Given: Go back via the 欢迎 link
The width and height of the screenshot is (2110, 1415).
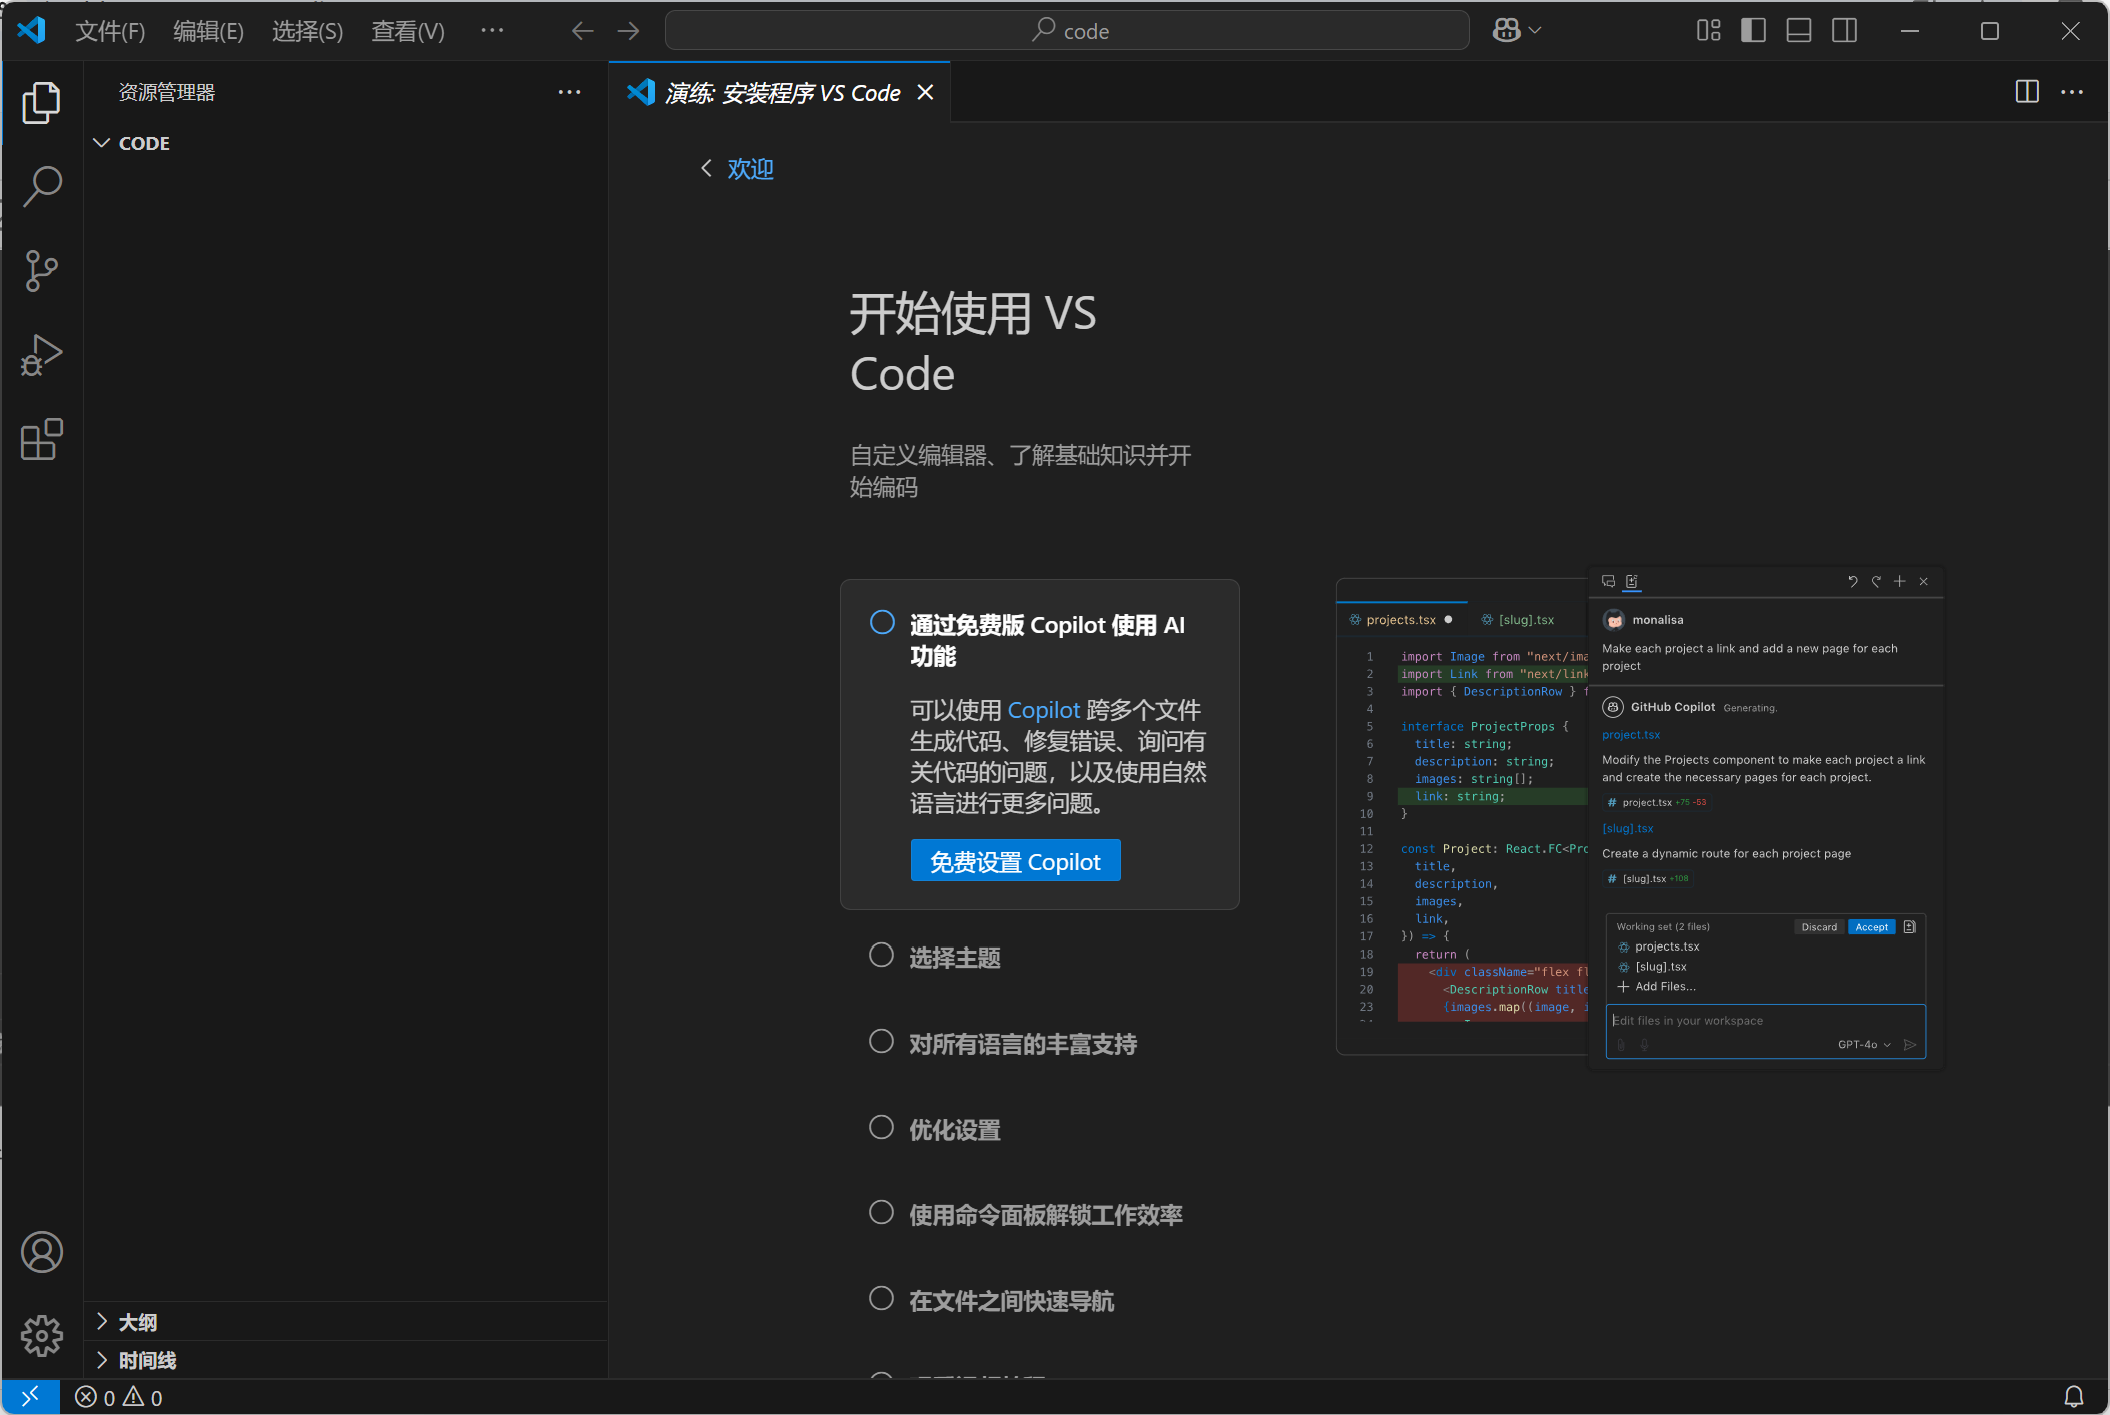Looking at the screenshot, I should pyautogui.click(x=749, y=168).
